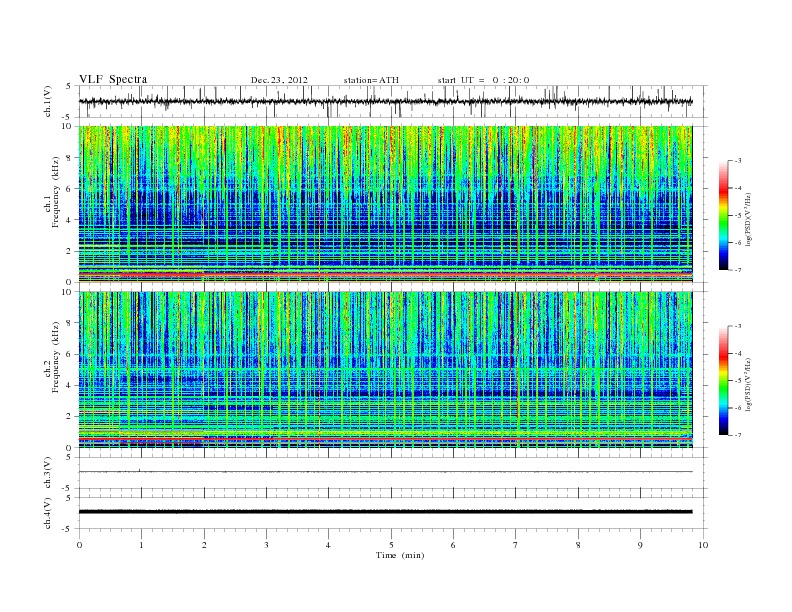Click the "ch.3(V)" axis label

48,473
